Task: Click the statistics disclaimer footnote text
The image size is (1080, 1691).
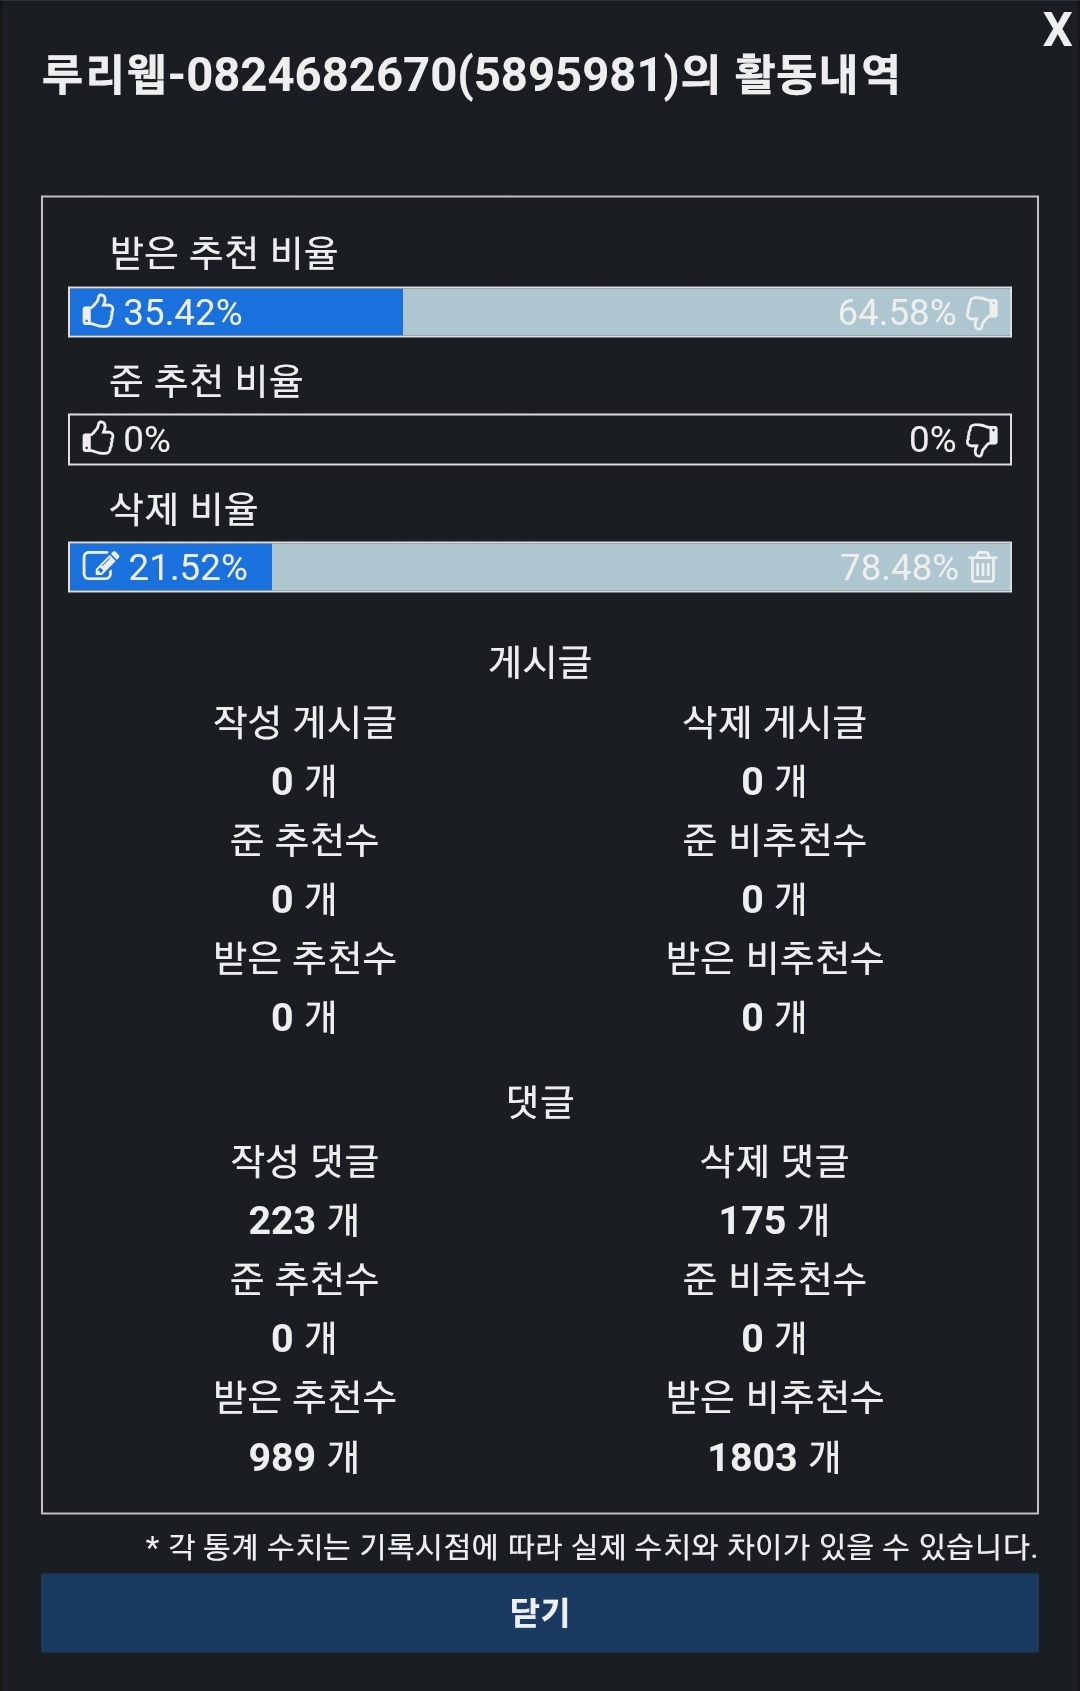Action: (x=592, y=1547)
